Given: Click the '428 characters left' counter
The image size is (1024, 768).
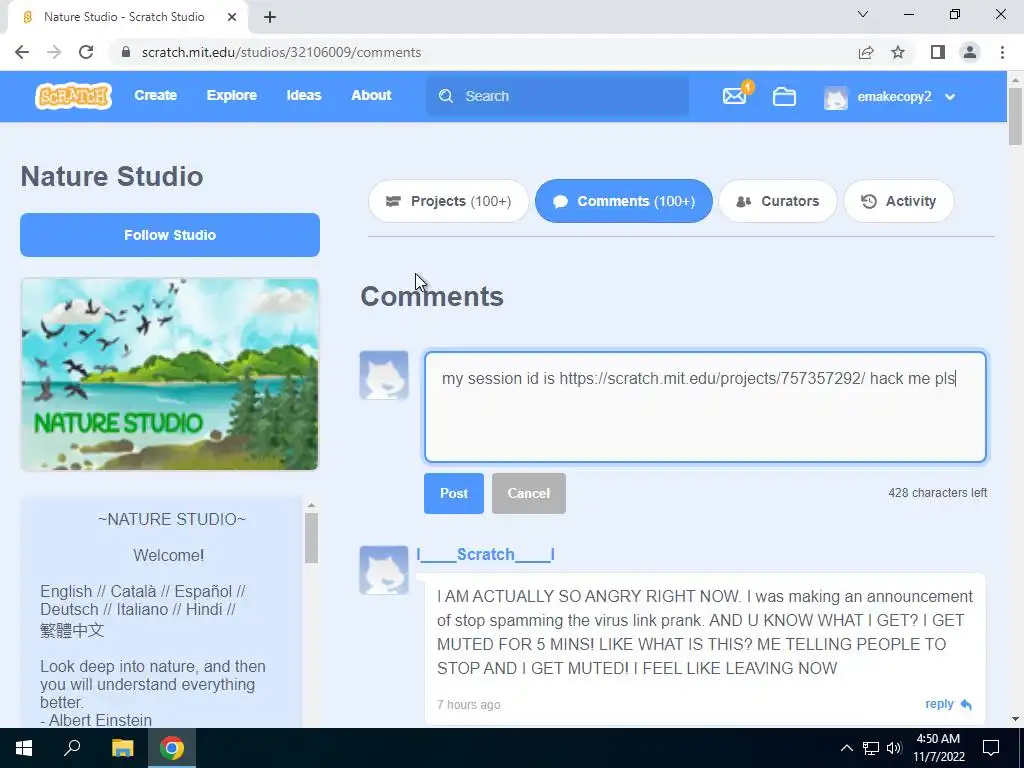Looking at the screenshot, I should 937,493.
